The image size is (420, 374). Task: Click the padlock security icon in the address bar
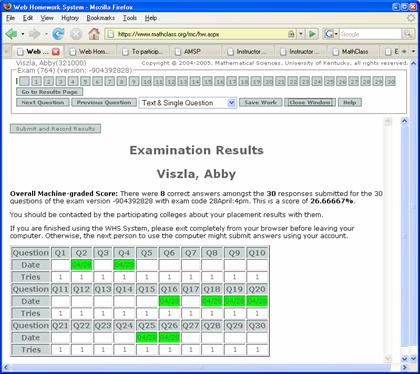(x=291, y=34)
